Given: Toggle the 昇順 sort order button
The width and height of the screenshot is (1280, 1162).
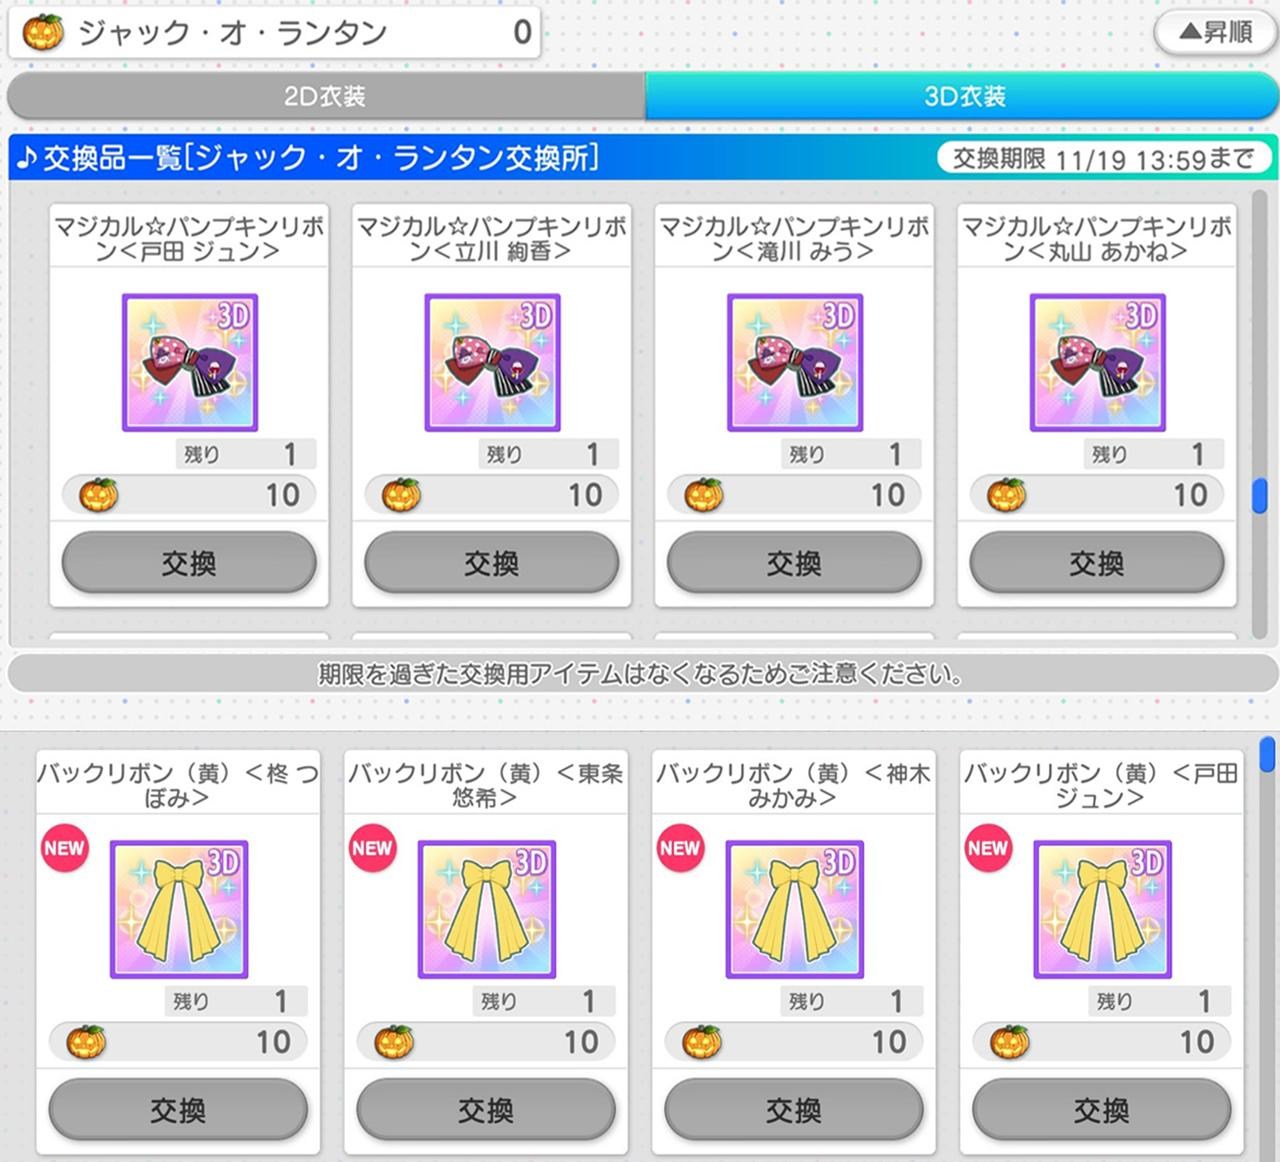Looking at the screenshot, I should [1215, 33].
